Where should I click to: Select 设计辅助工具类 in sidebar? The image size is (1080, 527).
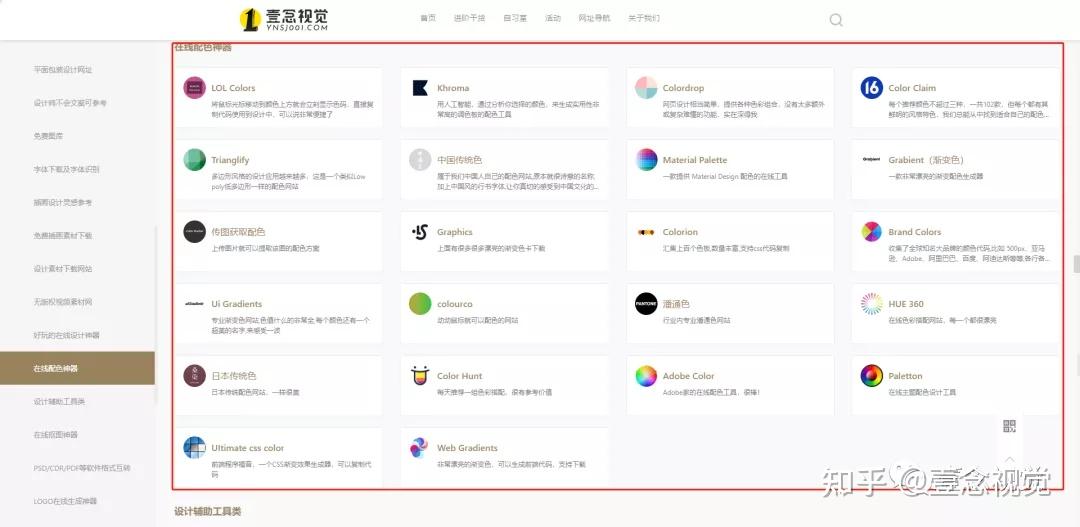(x=59, y=402)
